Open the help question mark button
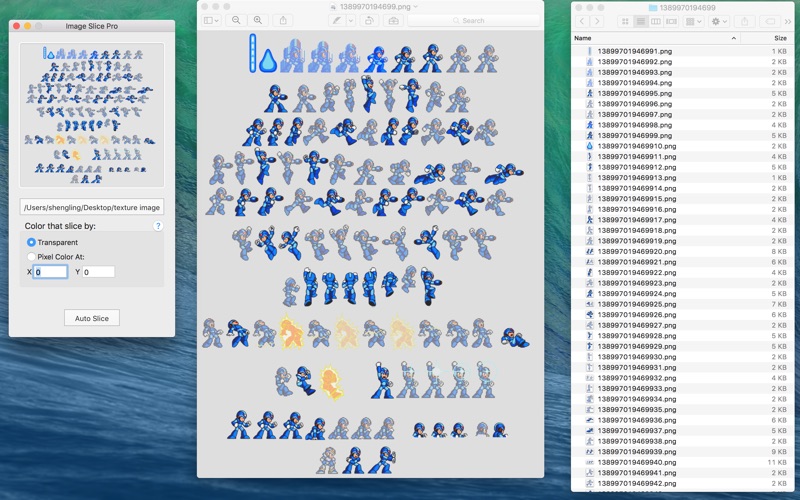800x500 pixels. coord(158,226)
